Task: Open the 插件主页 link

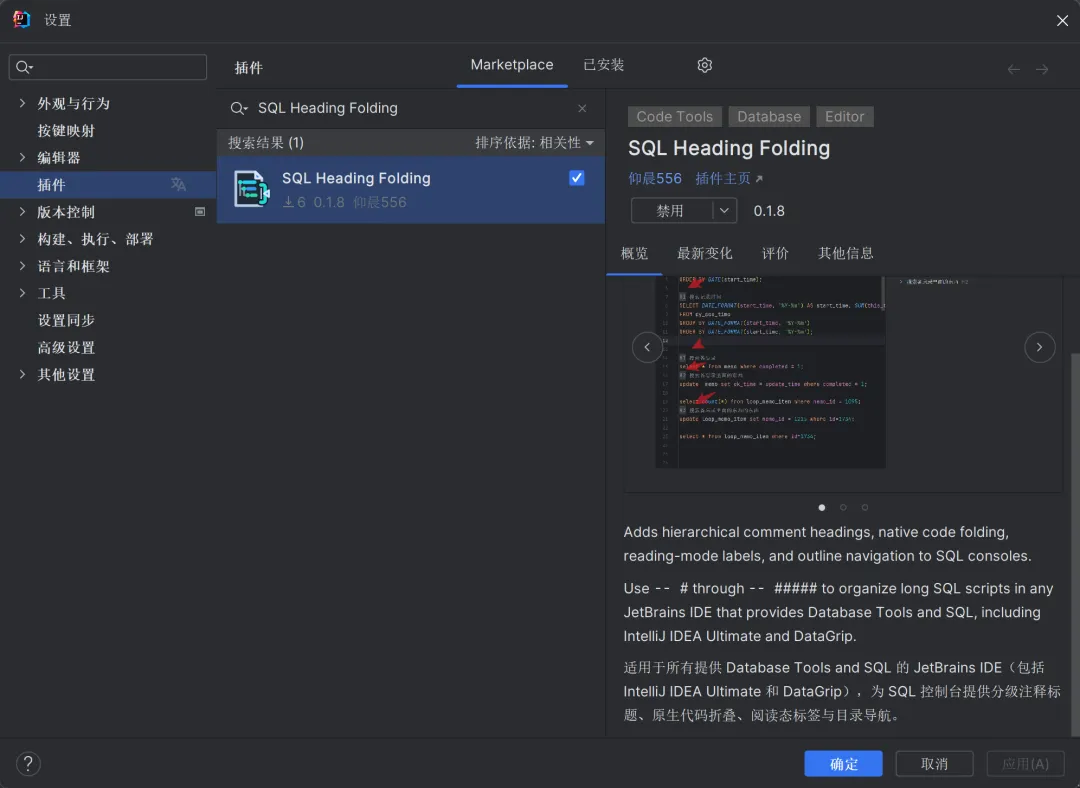Action: click(729, 178)
